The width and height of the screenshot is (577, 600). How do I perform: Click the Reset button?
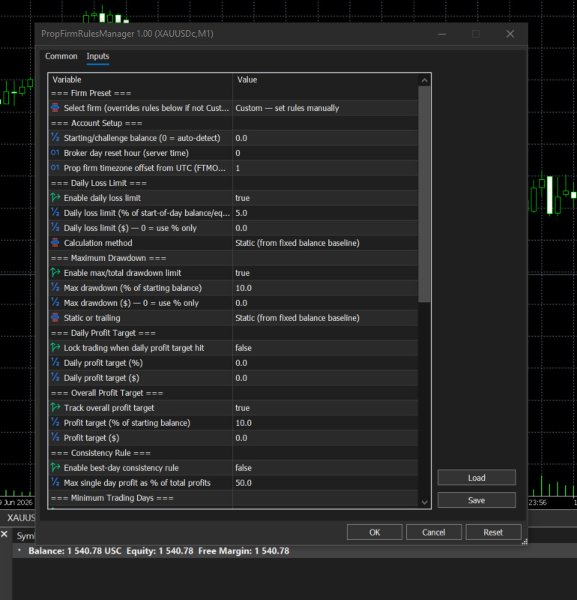tap(493, 532)
